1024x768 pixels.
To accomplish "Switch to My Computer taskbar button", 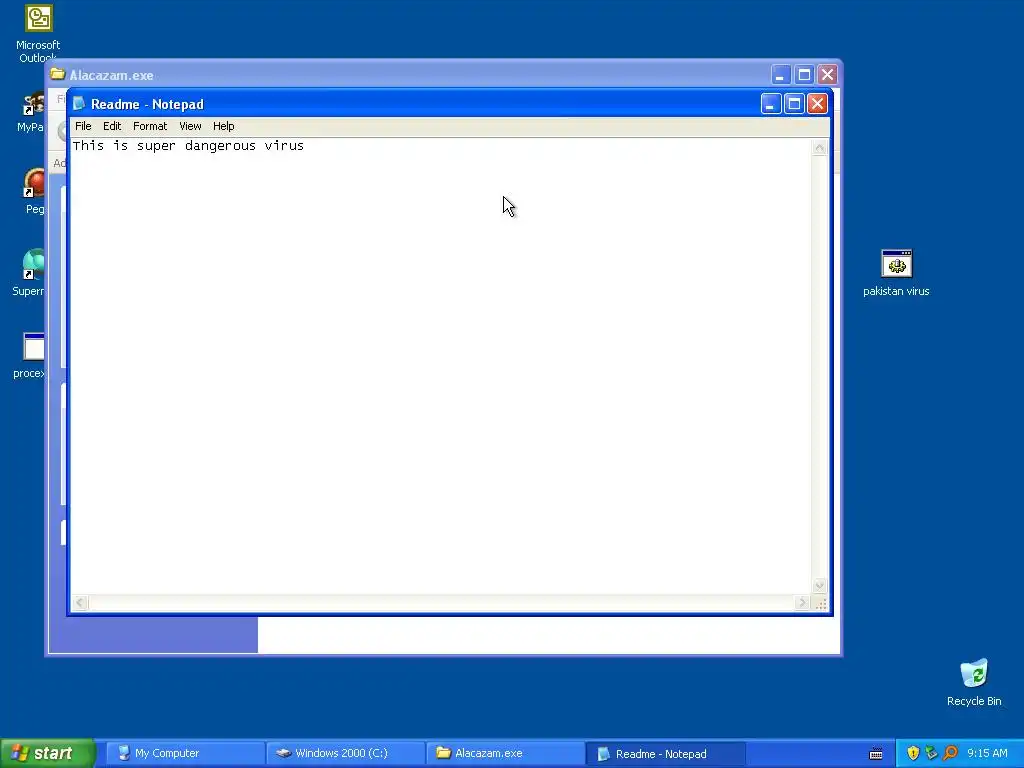I will pos(185,753).
